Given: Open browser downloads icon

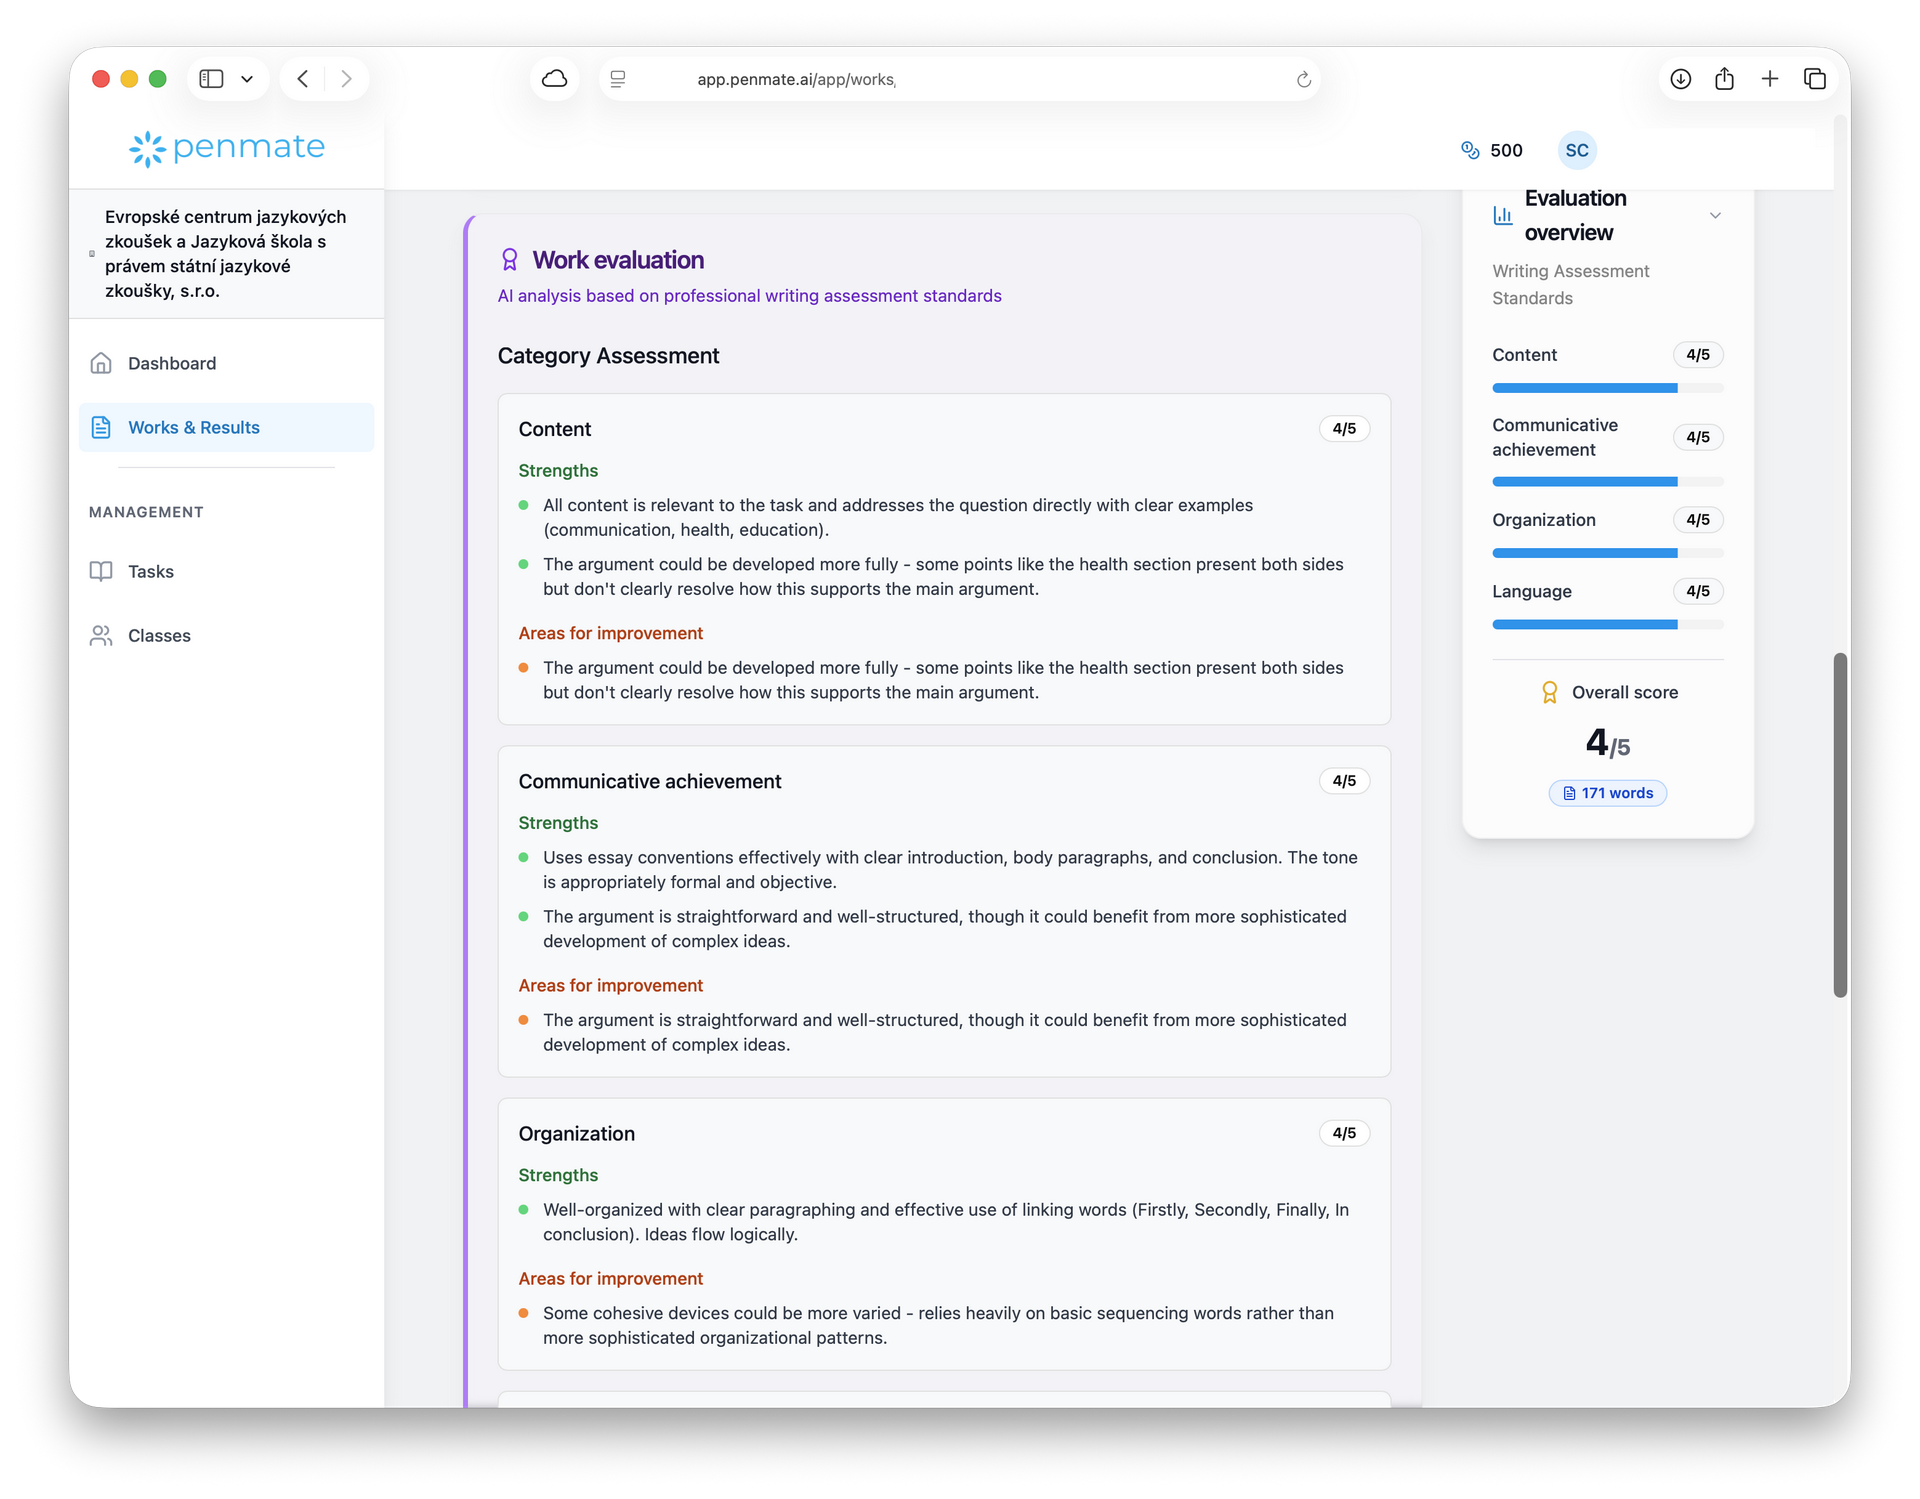Looking at the screenshot, I should point(1680,79).
